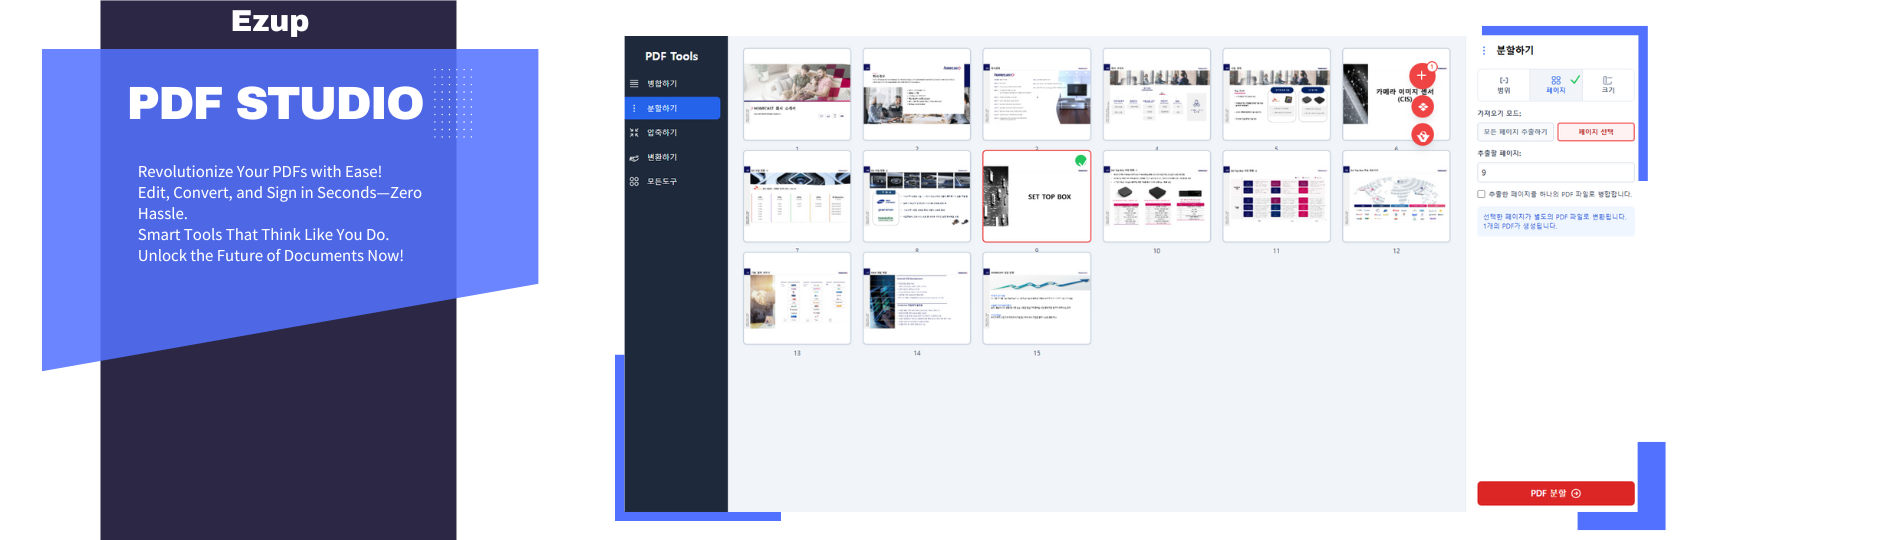Click the red plus add-file button
Image resolution: width=1880 pixels, height=540 pixels.
point(1421,76)
